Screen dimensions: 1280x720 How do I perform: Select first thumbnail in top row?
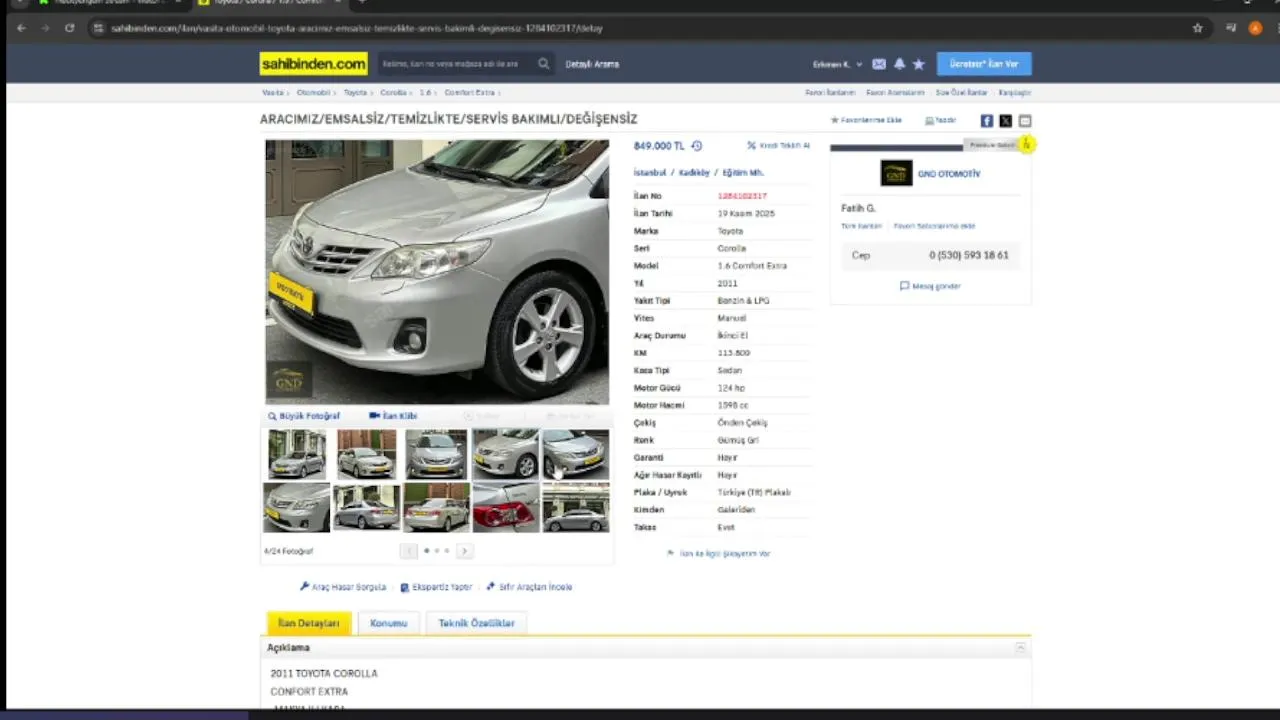(297, 454)
